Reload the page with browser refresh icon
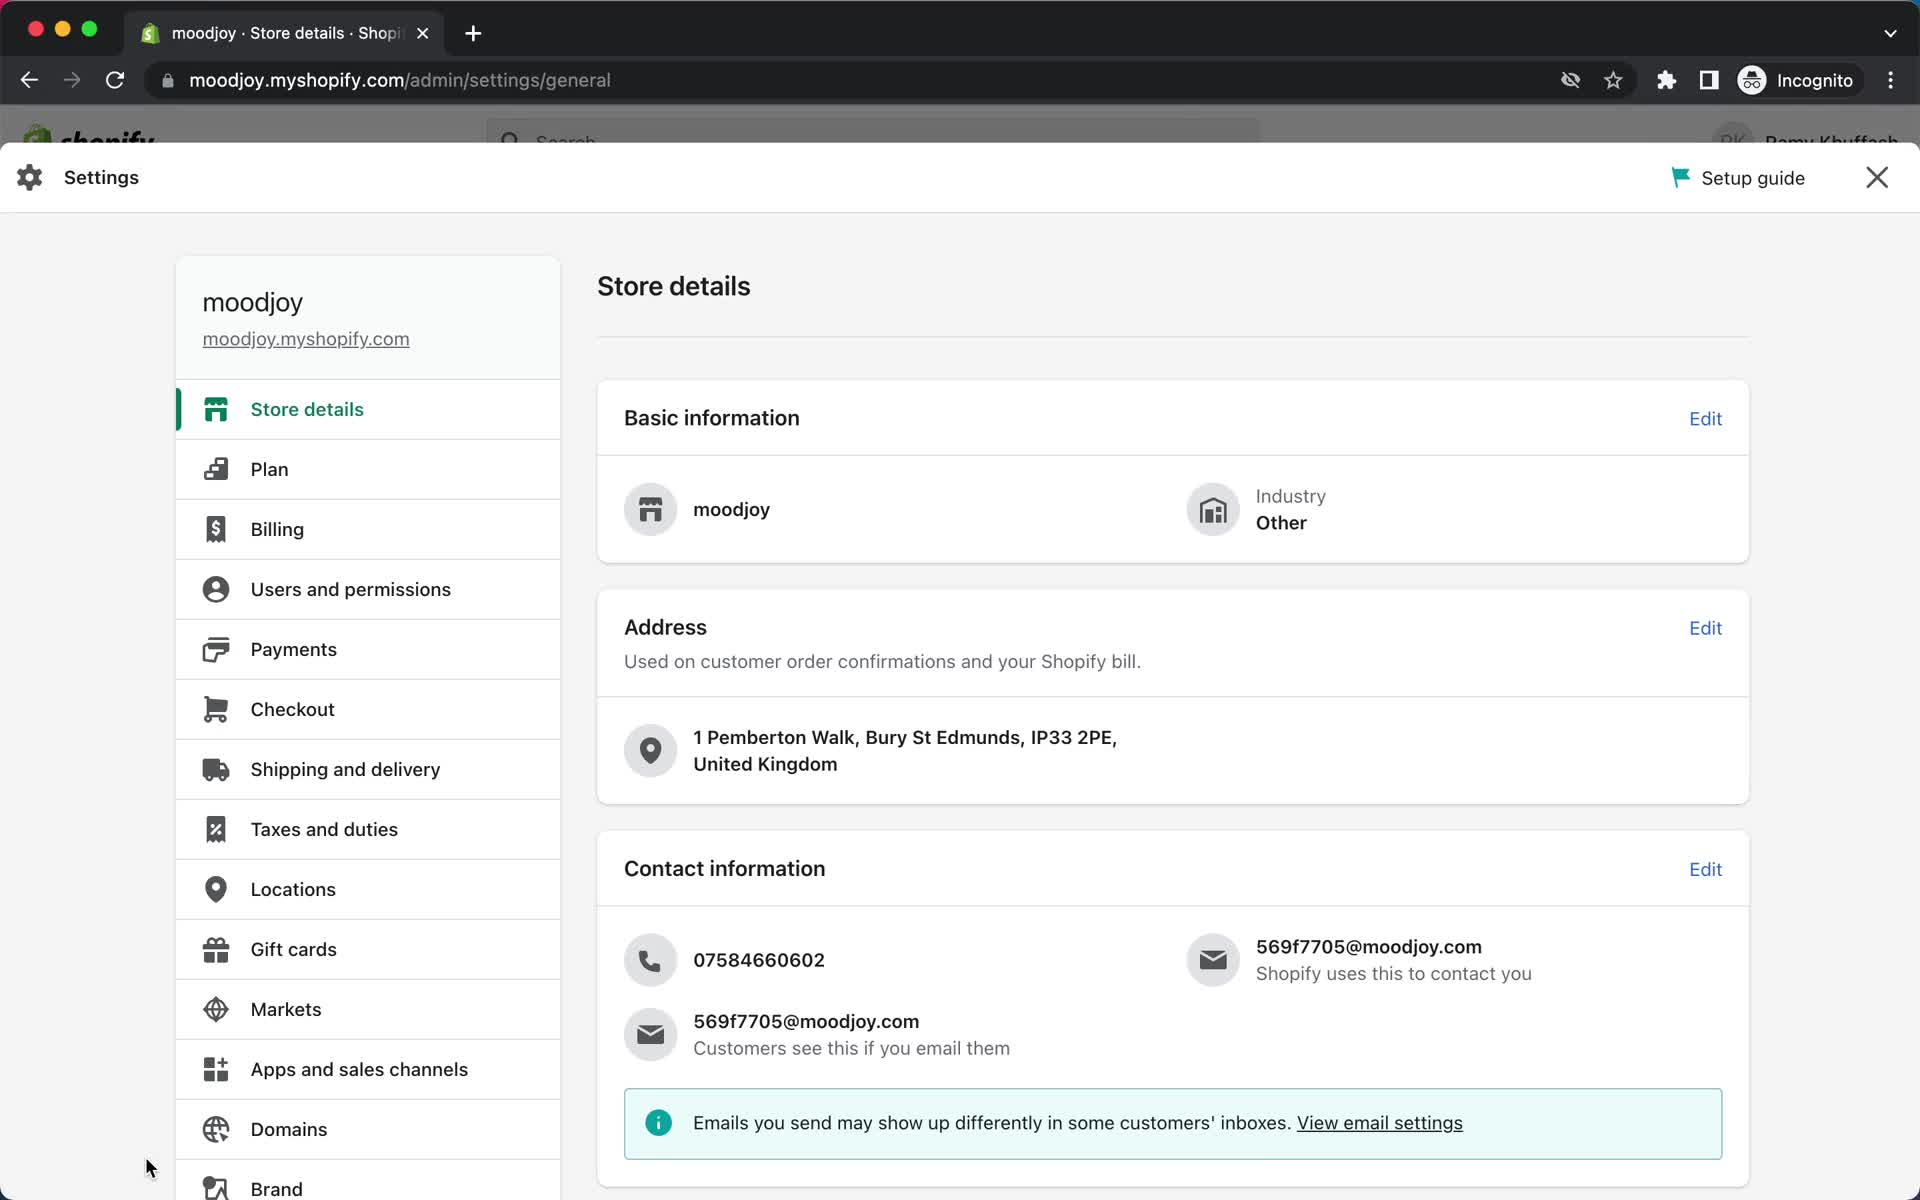1920x1200 pixels. point(115,80)
